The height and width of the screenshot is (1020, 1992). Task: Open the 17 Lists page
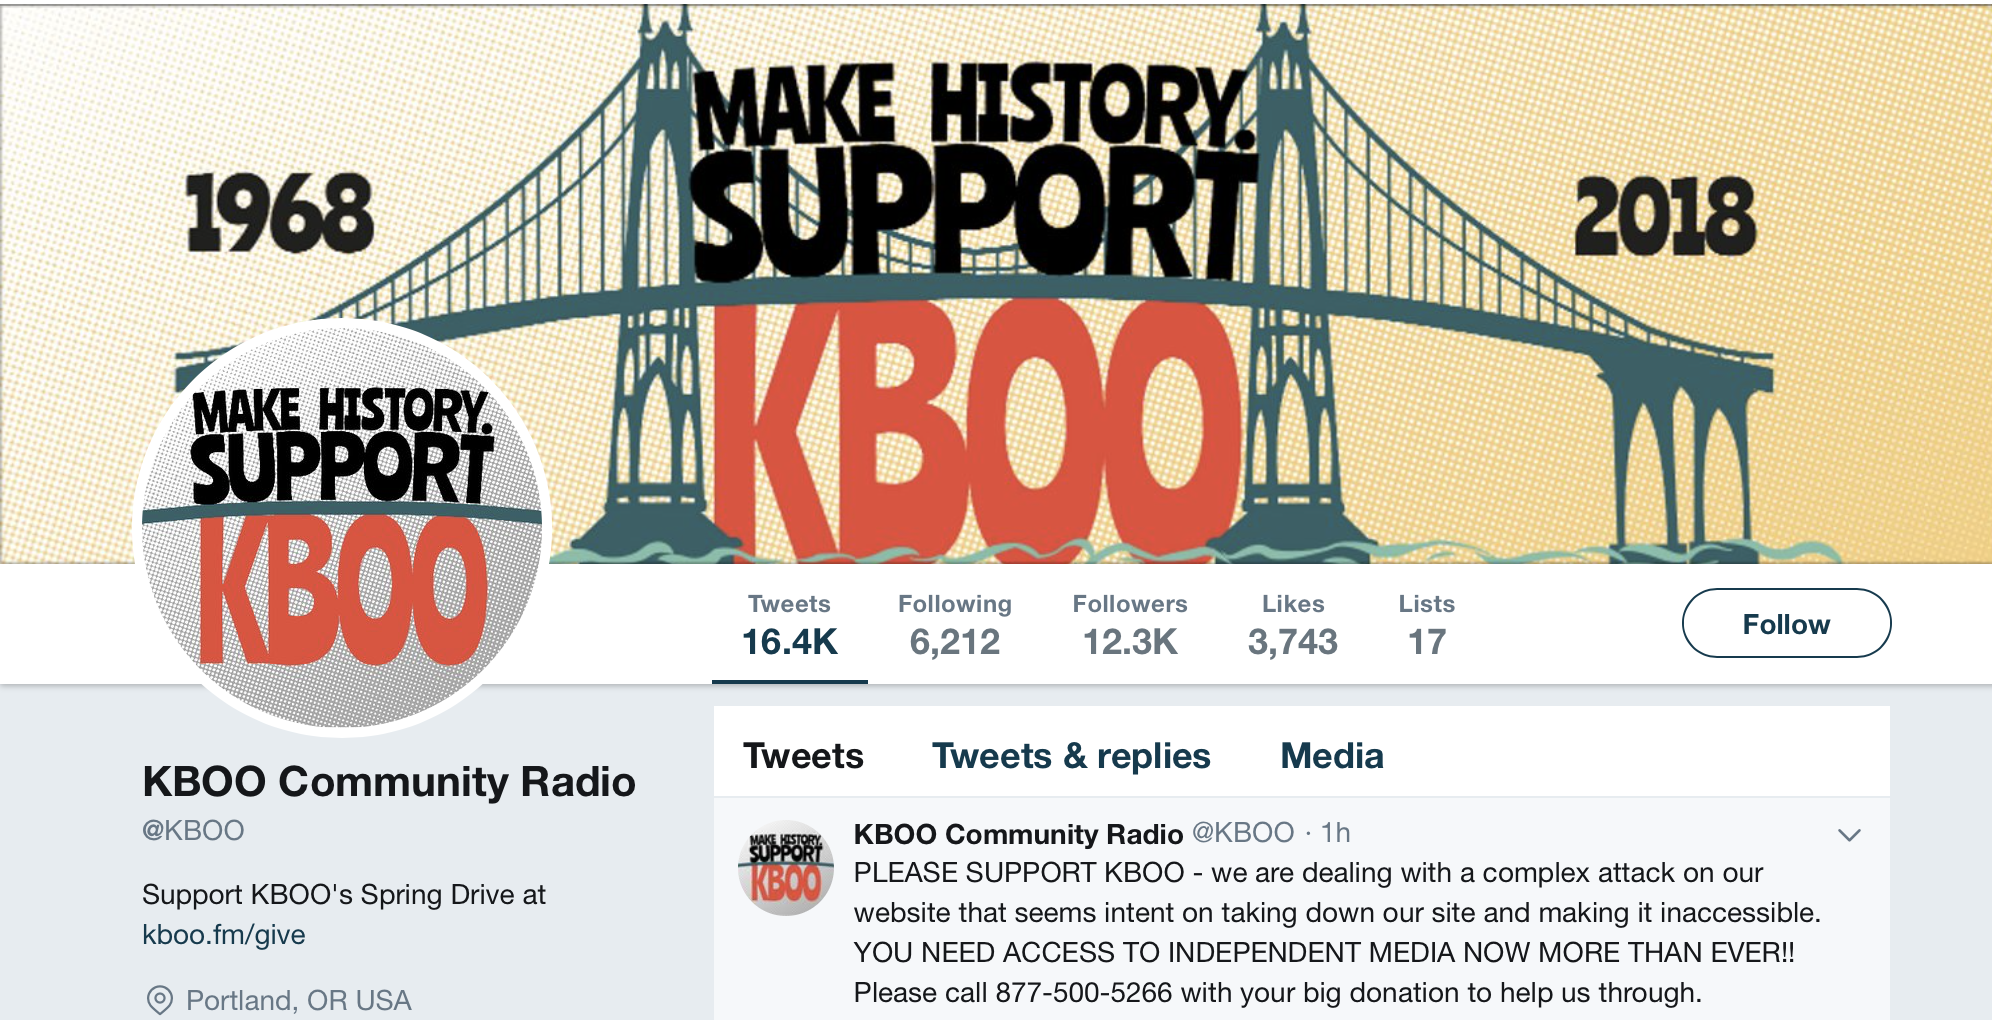click(x=1427, y=625)
